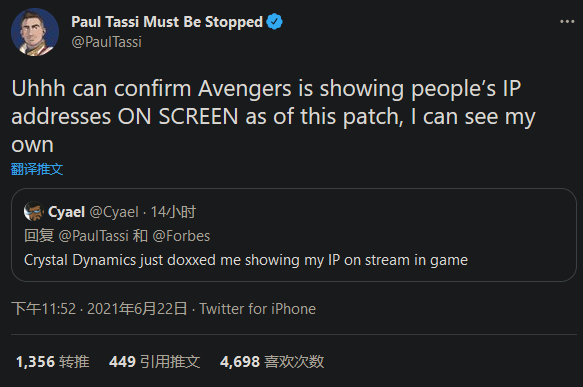The width and height of the screenshot is (583, 387).
Task: View the 1,356 转推 retweets list
Action: pos(52,361)
